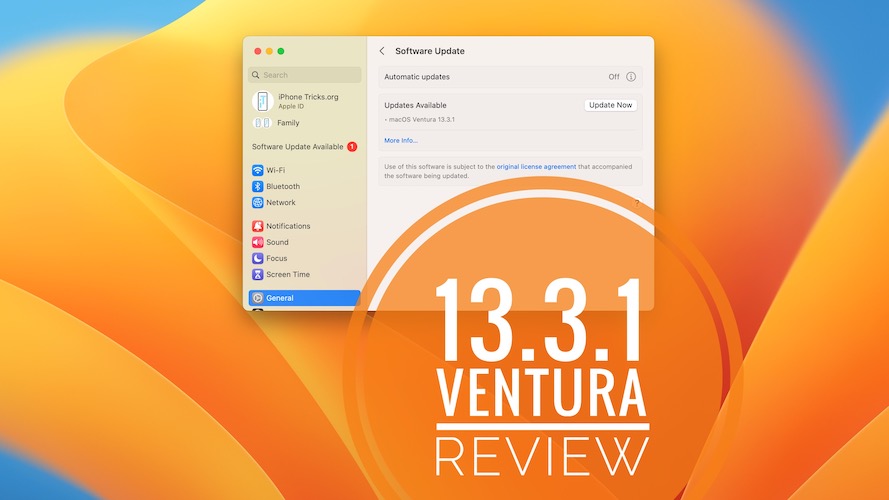Screen dimensions: 889x500
Task: Open Network settings label
Action: pos(281,202)
